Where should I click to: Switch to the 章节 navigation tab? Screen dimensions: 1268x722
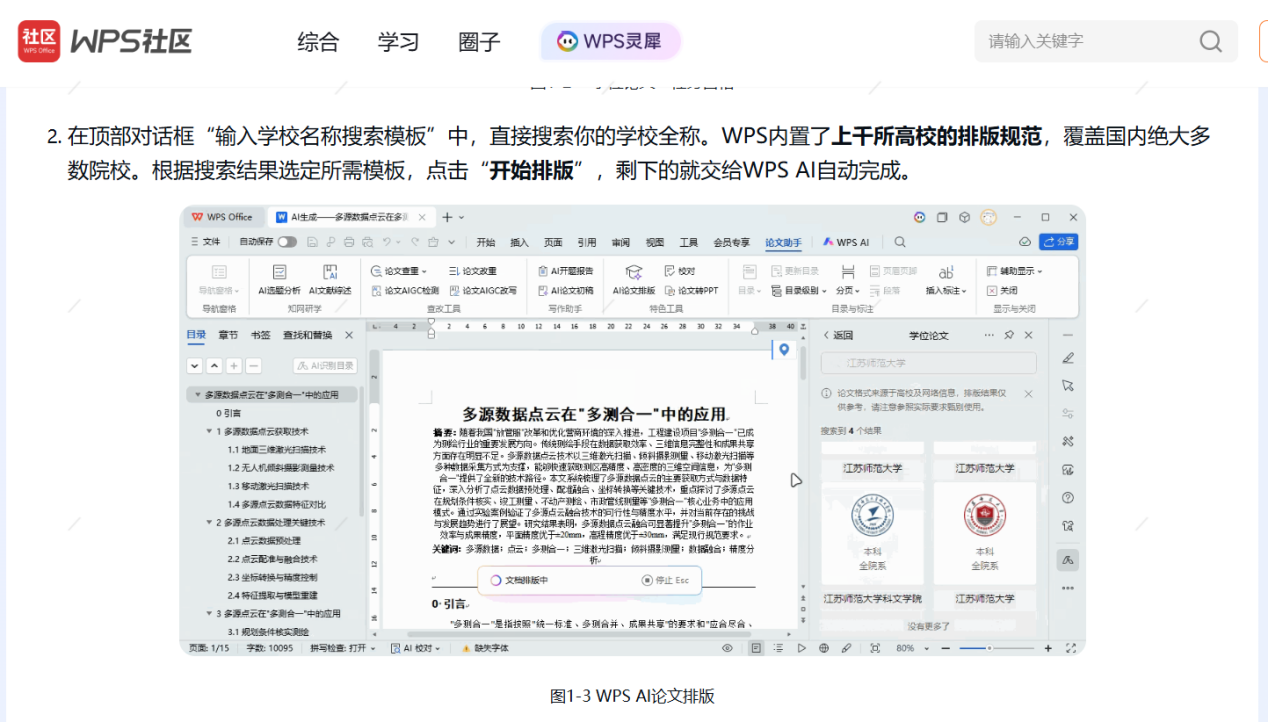pyautogui.click(x=228, y=335)
